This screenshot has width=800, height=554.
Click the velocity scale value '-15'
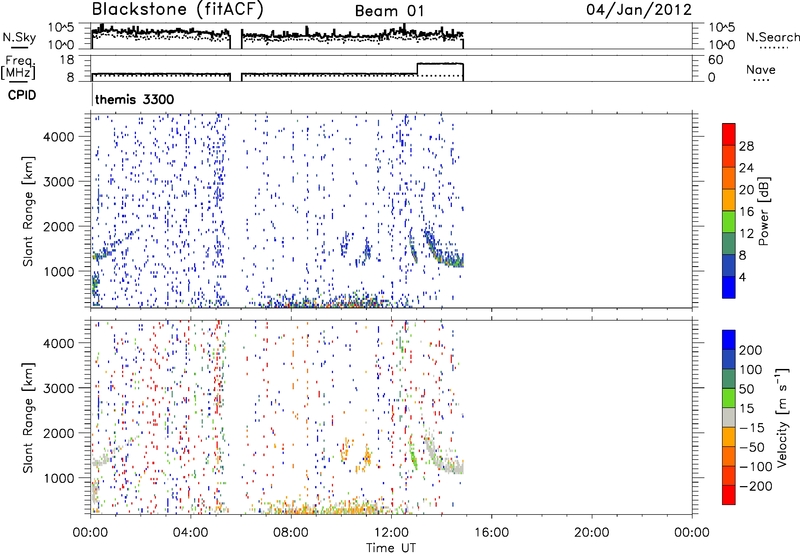(752, 428)
